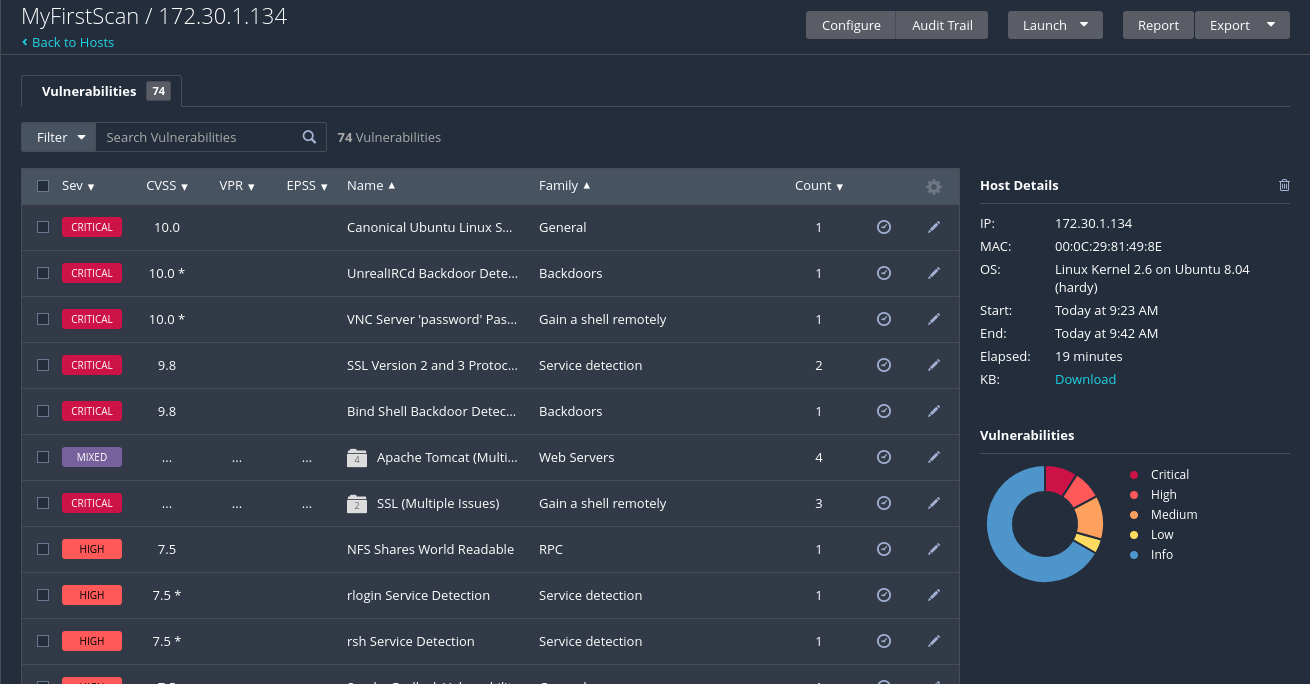The width and height of the screenshot is (1310, 684).
Task: Sort by EPSS column
Action: tap(307, 186)
